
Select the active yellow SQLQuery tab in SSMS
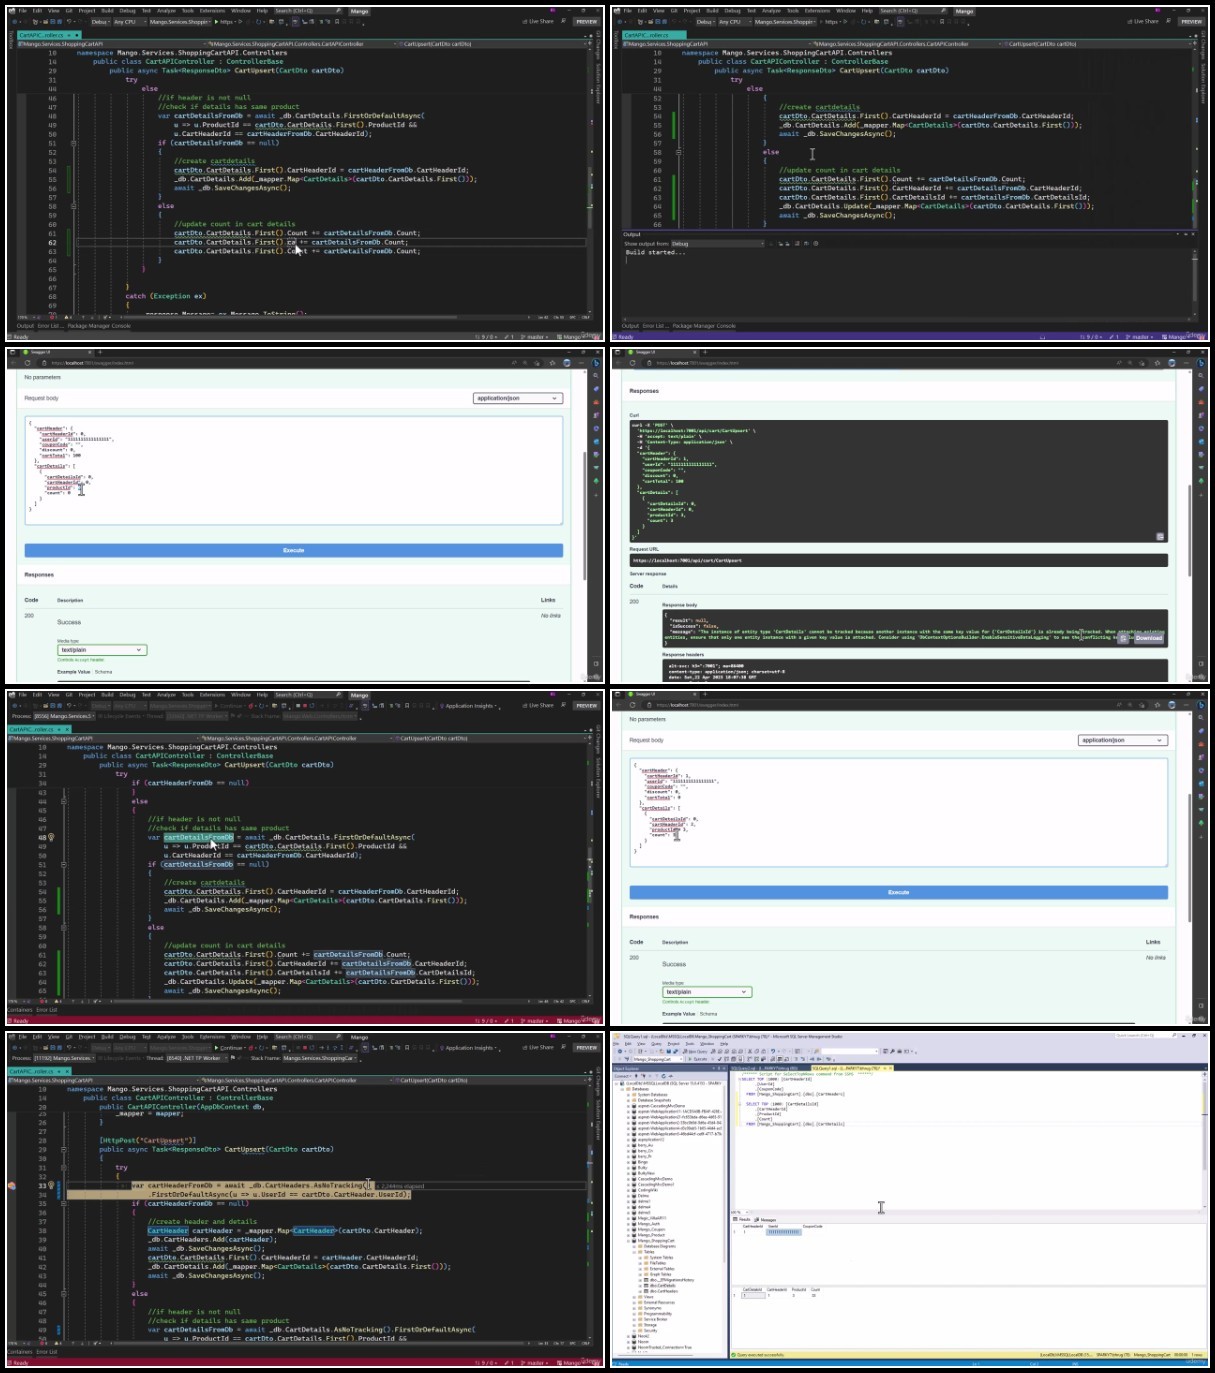851,1068
